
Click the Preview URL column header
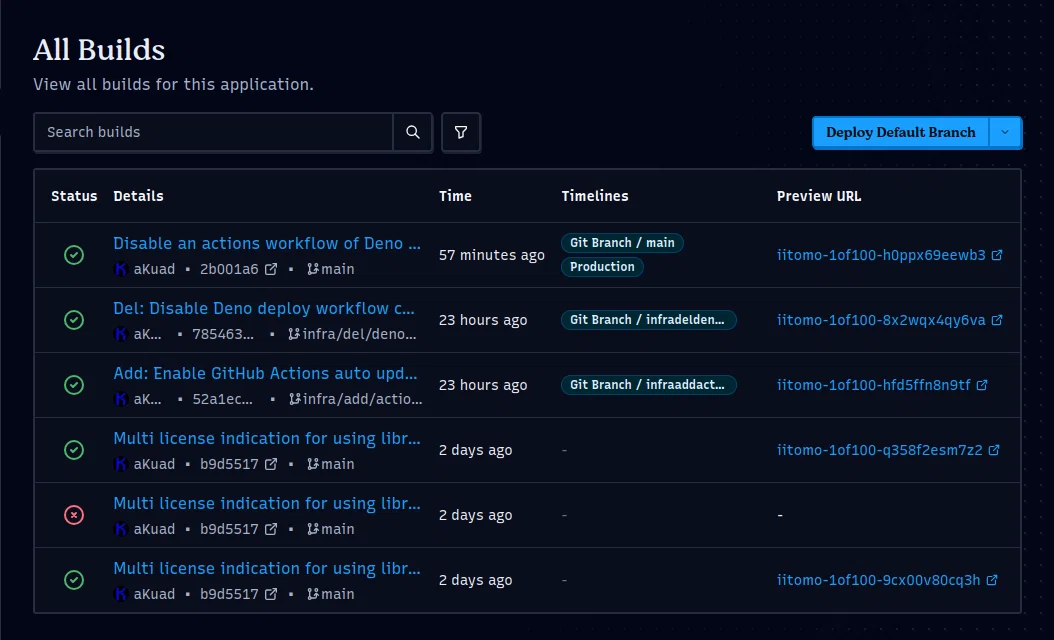point(819,196)
